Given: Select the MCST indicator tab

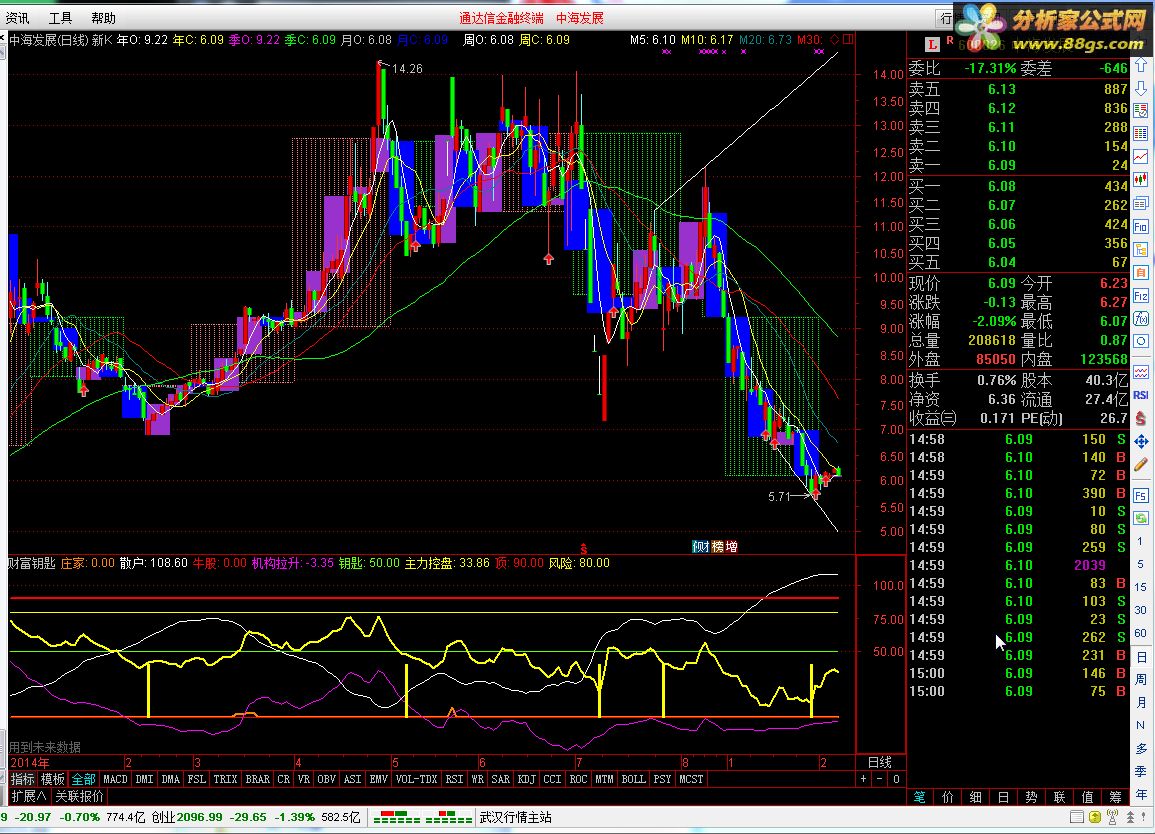Looking at the screenshot, I should [x=691, y=779].
